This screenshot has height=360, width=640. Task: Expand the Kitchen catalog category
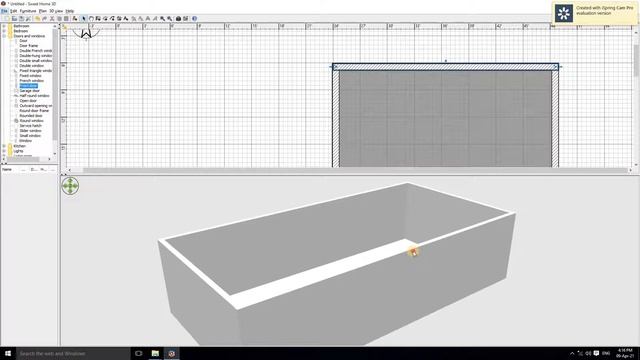point(4,146)
